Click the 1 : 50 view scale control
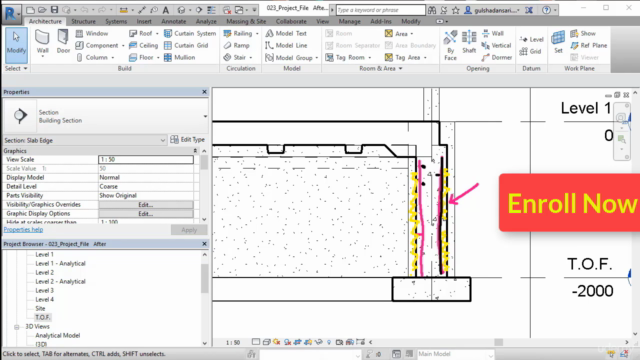This screenshot has height=360, width=640. click(233, 342)
